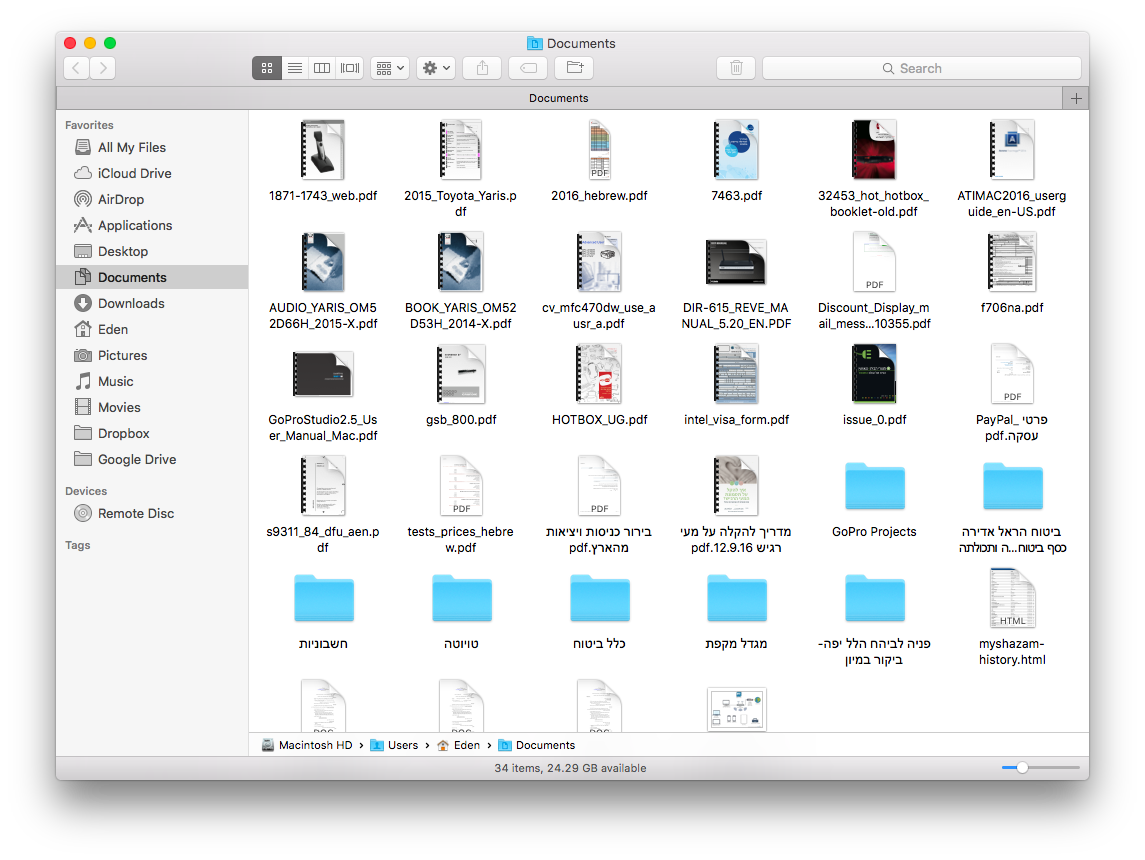Select gsb_800.pdf file
The width and height of the screenshot is (1145, 860).
tap(461, 374)
